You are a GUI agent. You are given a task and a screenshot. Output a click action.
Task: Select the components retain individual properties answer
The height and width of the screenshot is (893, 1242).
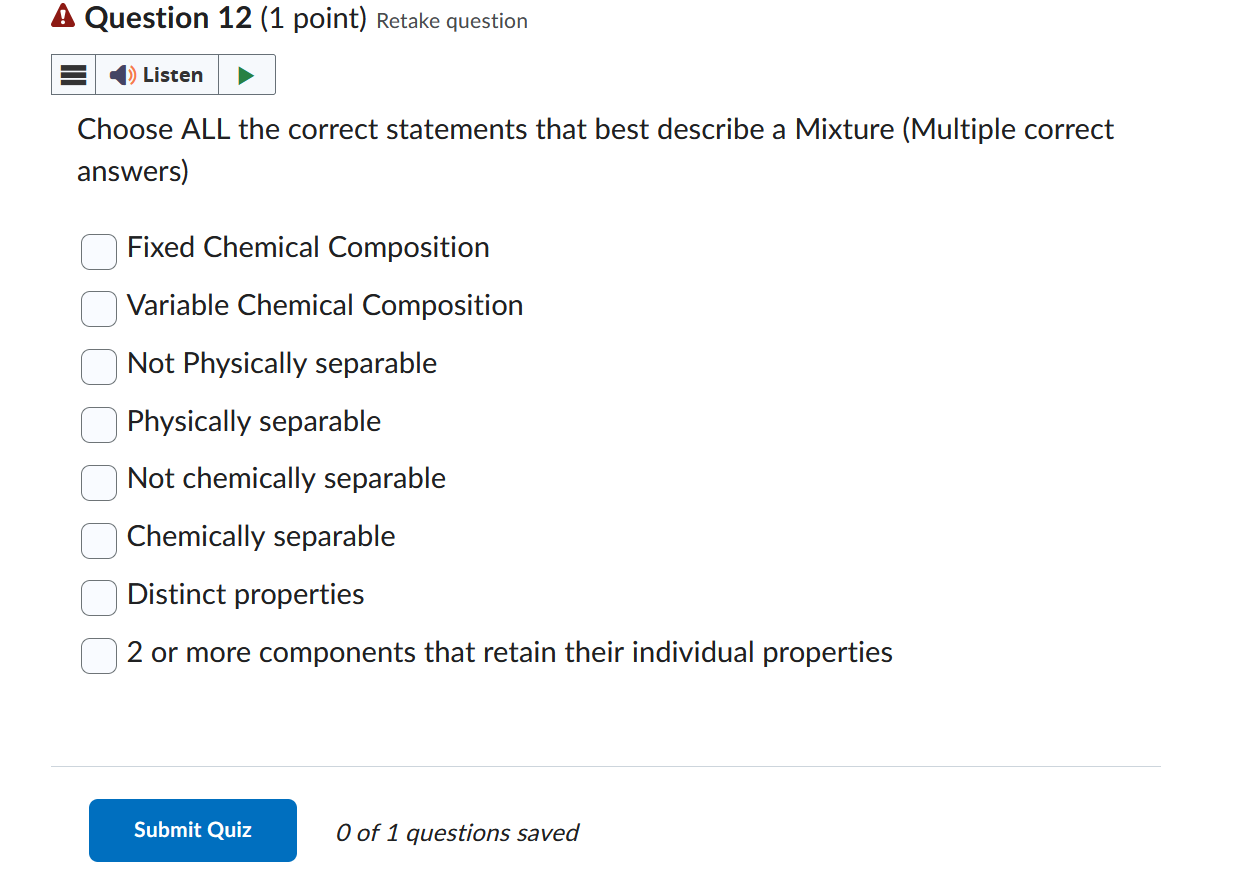tap(98, 656)
